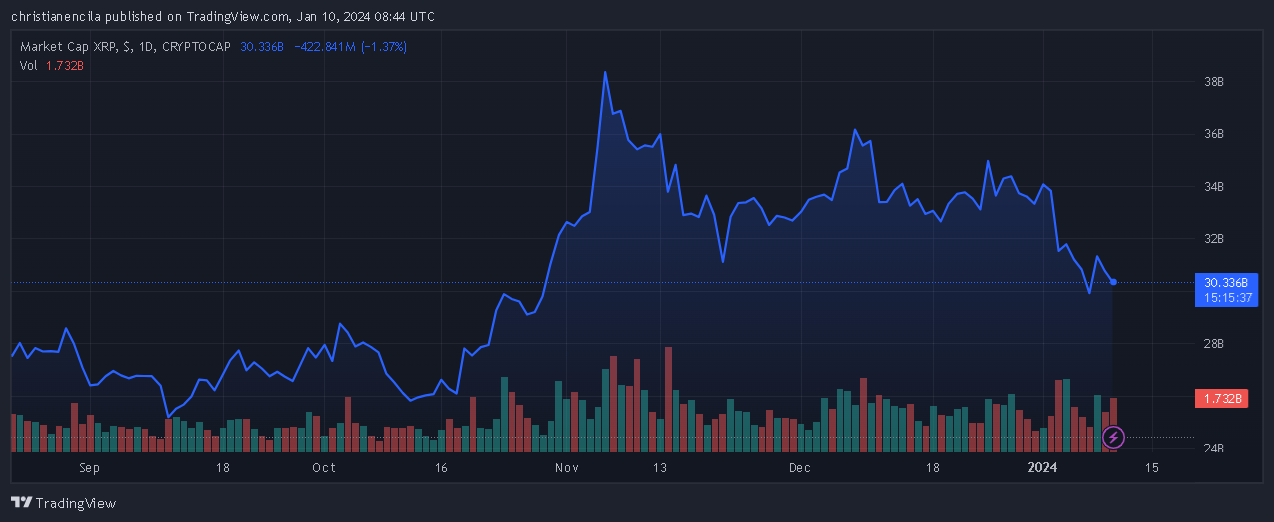Image resolution: width=1274 pixels, height=522 pixels.
Task: Click the Nov date axis label
Action: click(x=568, y=468)
